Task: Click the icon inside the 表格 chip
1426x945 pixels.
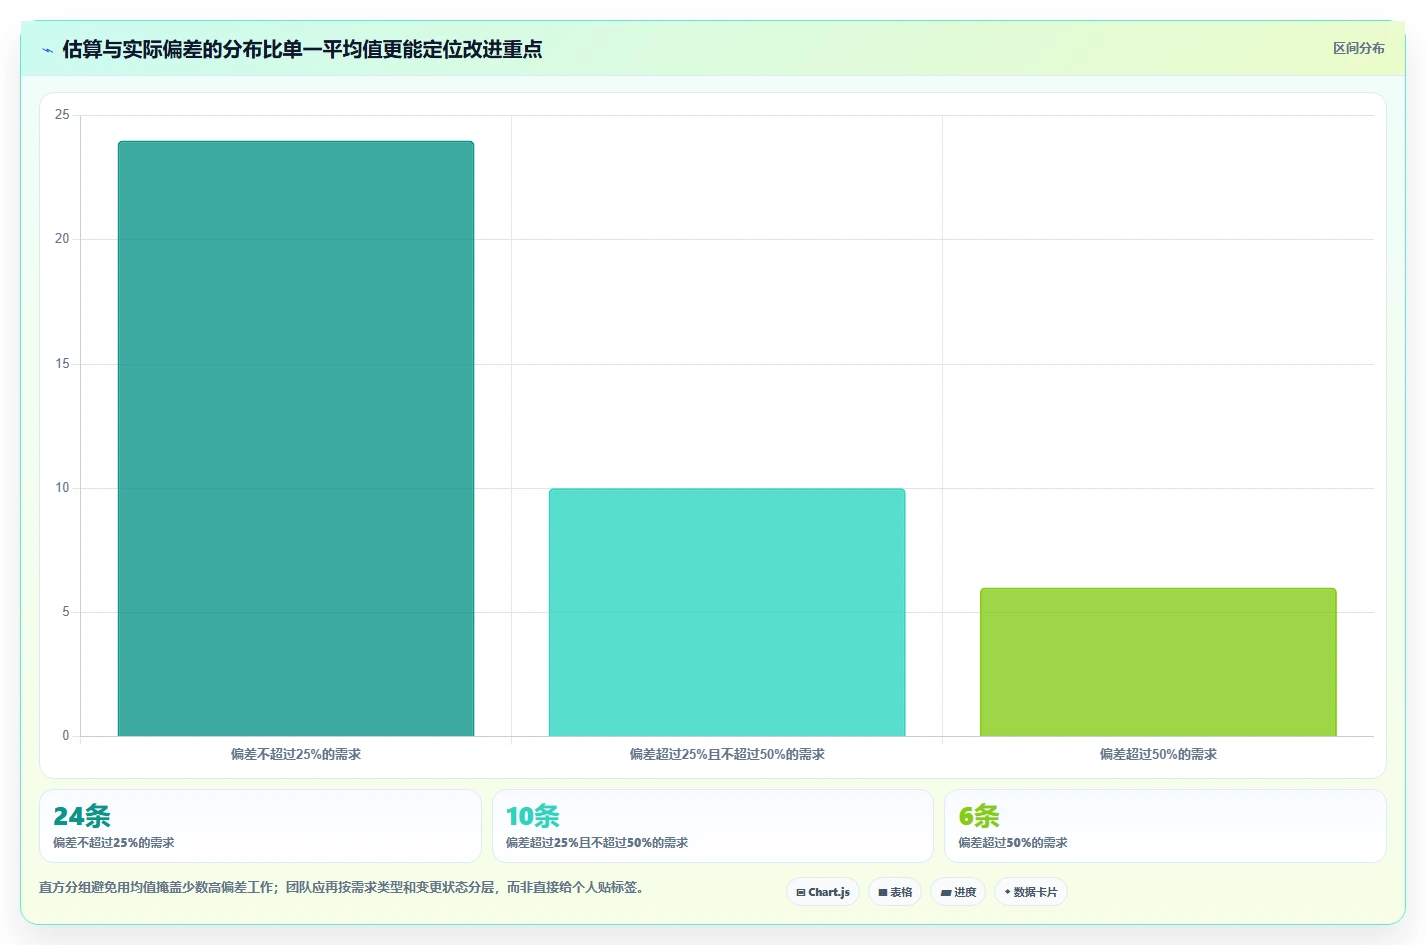Action: click(x=883, y=892)
